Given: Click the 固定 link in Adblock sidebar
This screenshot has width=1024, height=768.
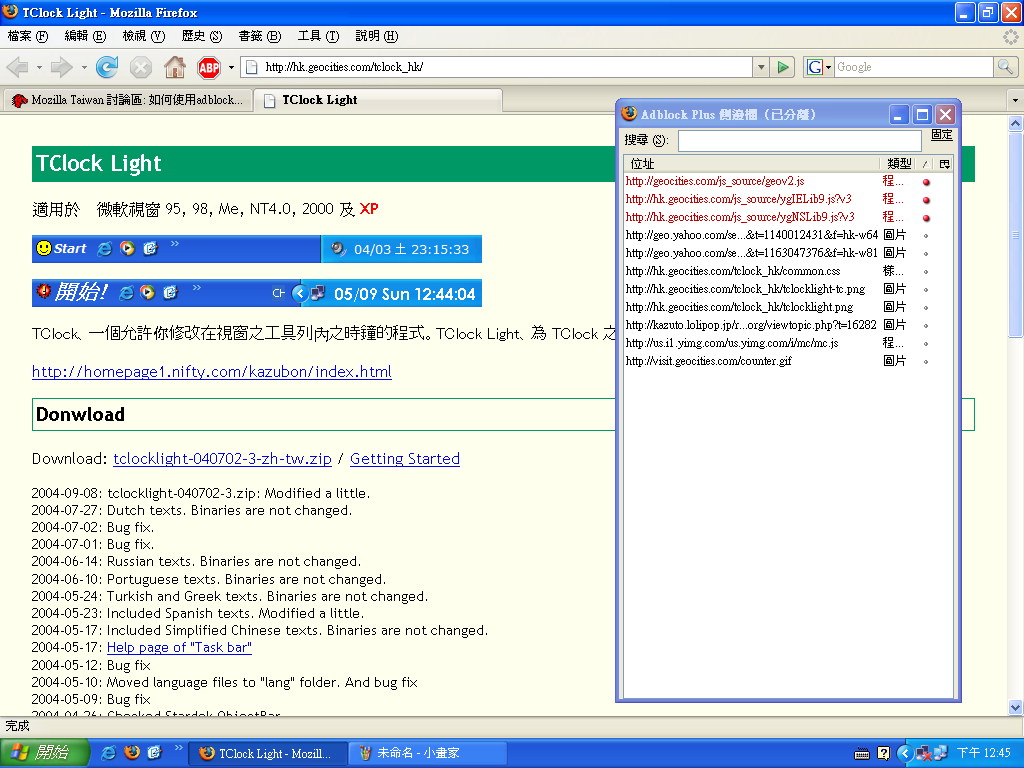Looking at the screenshot, I should click(941, 135).
